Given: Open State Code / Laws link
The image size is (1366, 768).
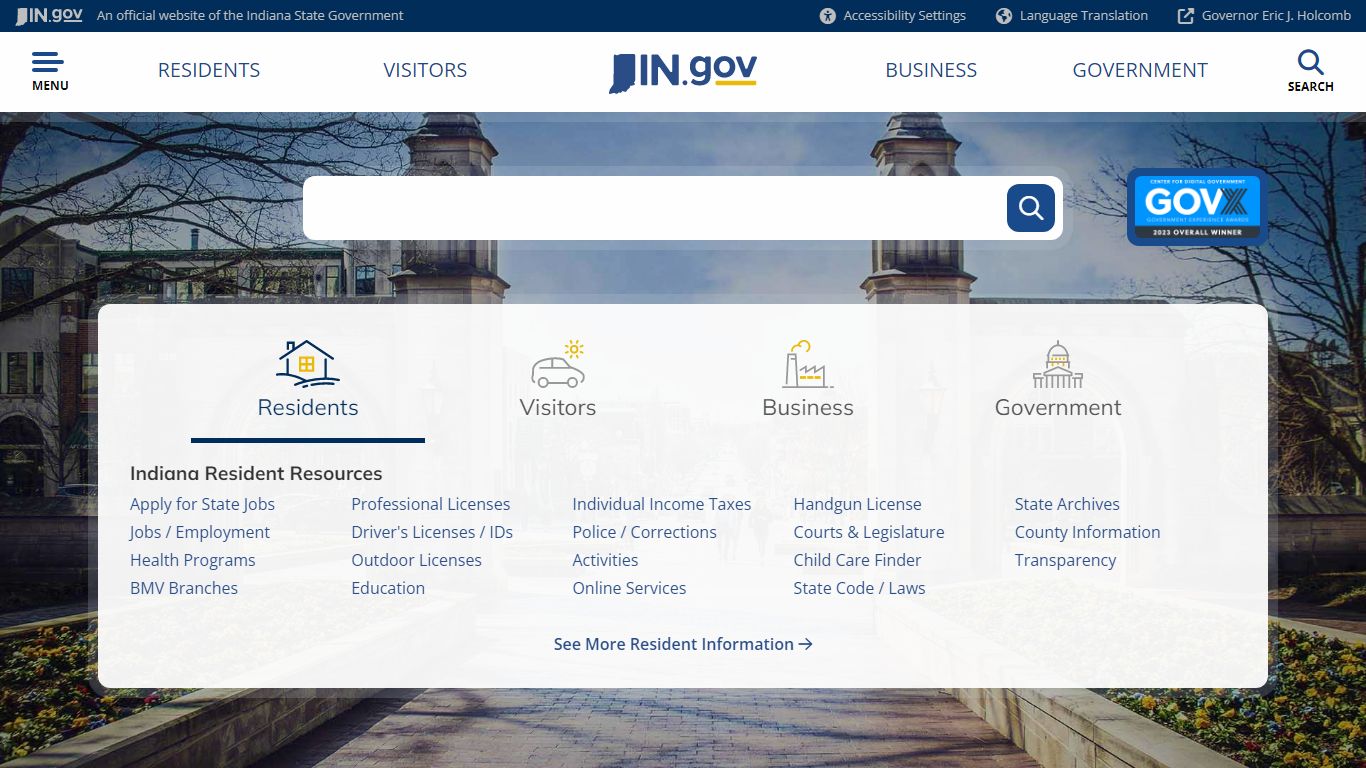Looking at the screenshot, I should click(859, 588).
